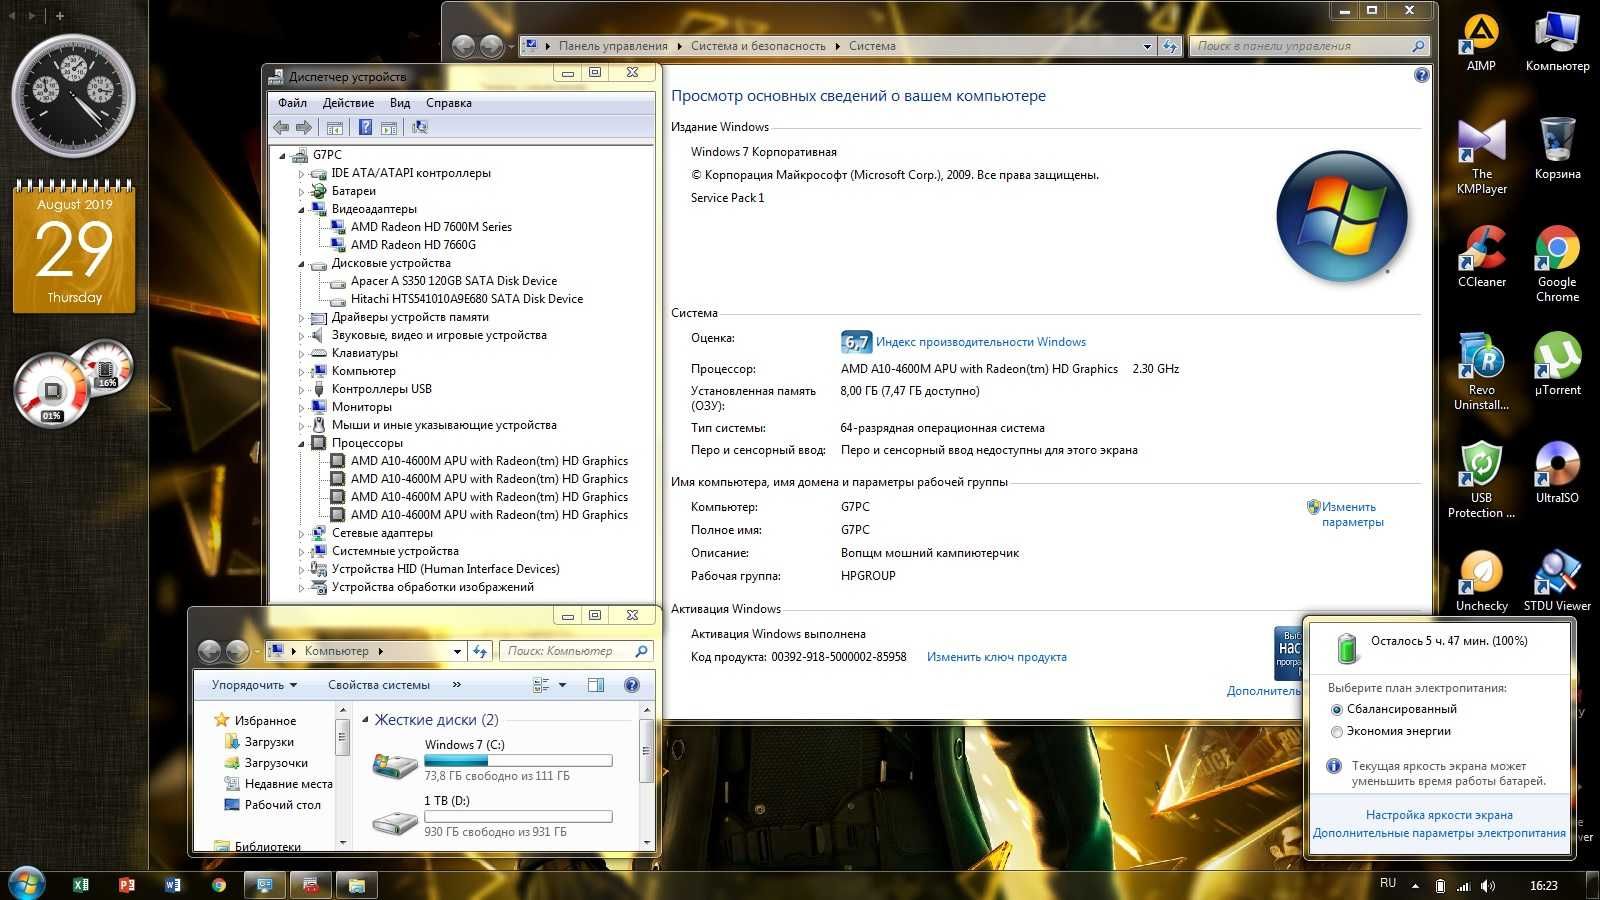The height and width of the screenshot is (900, 1600).
Task: Expand the Сетевые адаптеры node
Action: click(x=301, y=534)
